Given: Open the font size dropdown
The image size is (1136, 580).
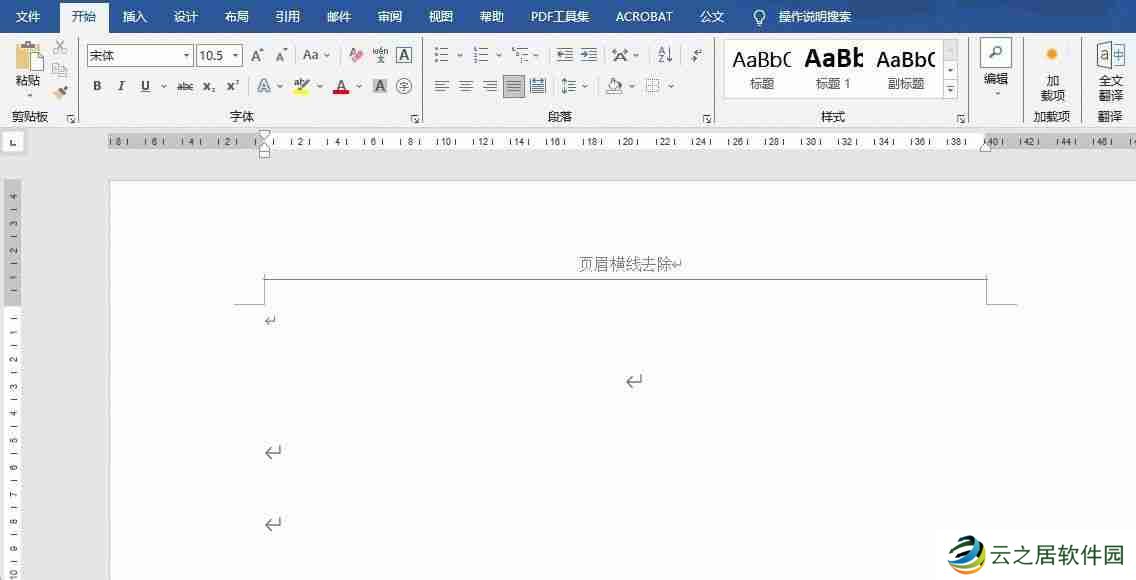Looking at the screenshot, I should (235, 55).
